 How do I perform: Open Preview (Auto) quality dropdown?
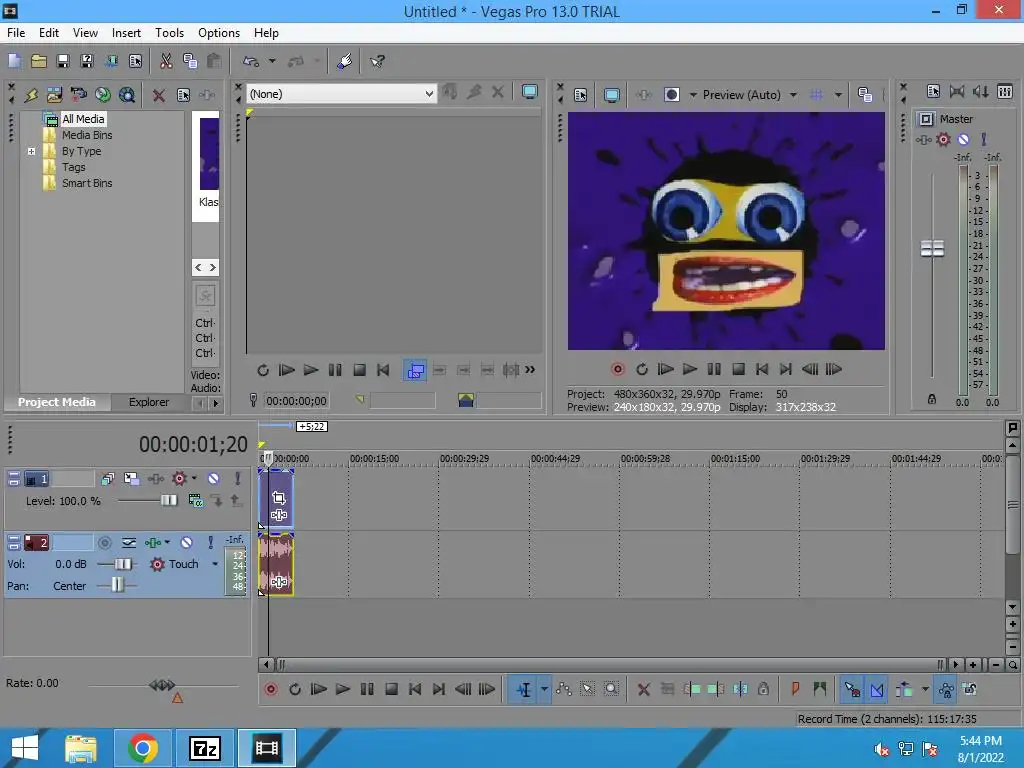[x=793, y=95]
